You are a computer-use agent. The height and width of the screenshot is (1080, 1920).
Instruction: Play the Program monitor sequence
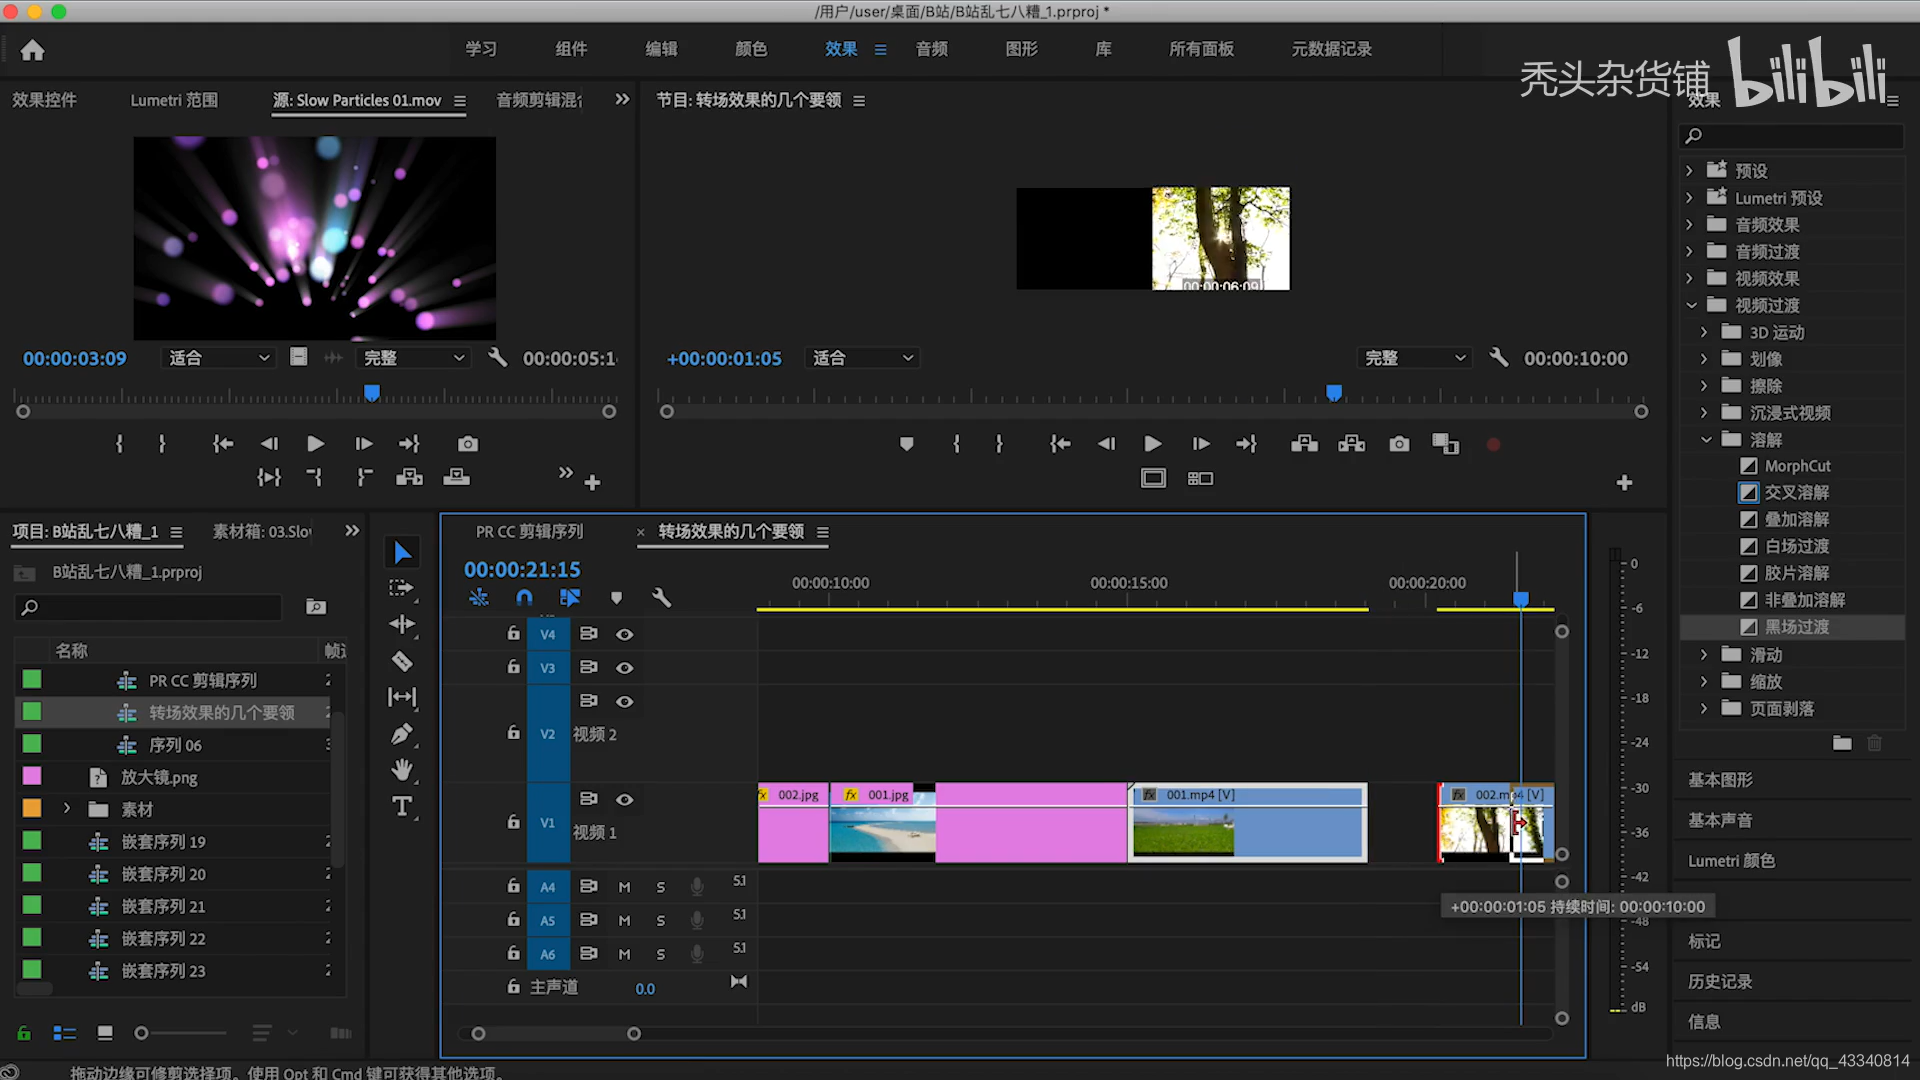1152,444
